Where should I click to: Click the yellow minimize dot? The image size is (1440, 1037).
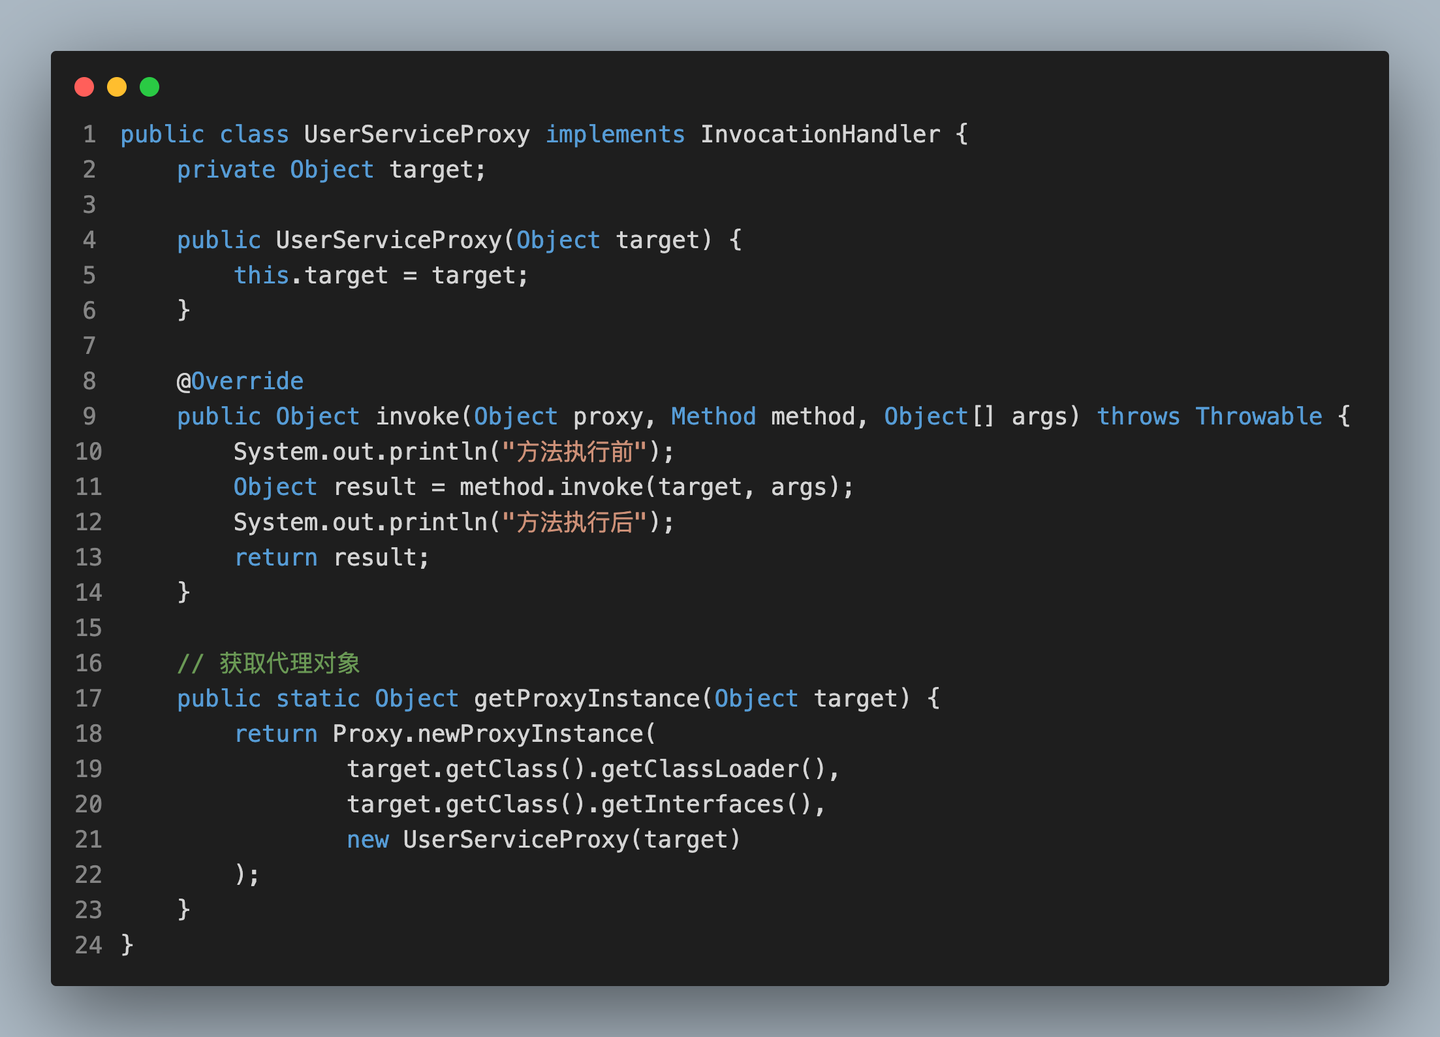[117, 87]
